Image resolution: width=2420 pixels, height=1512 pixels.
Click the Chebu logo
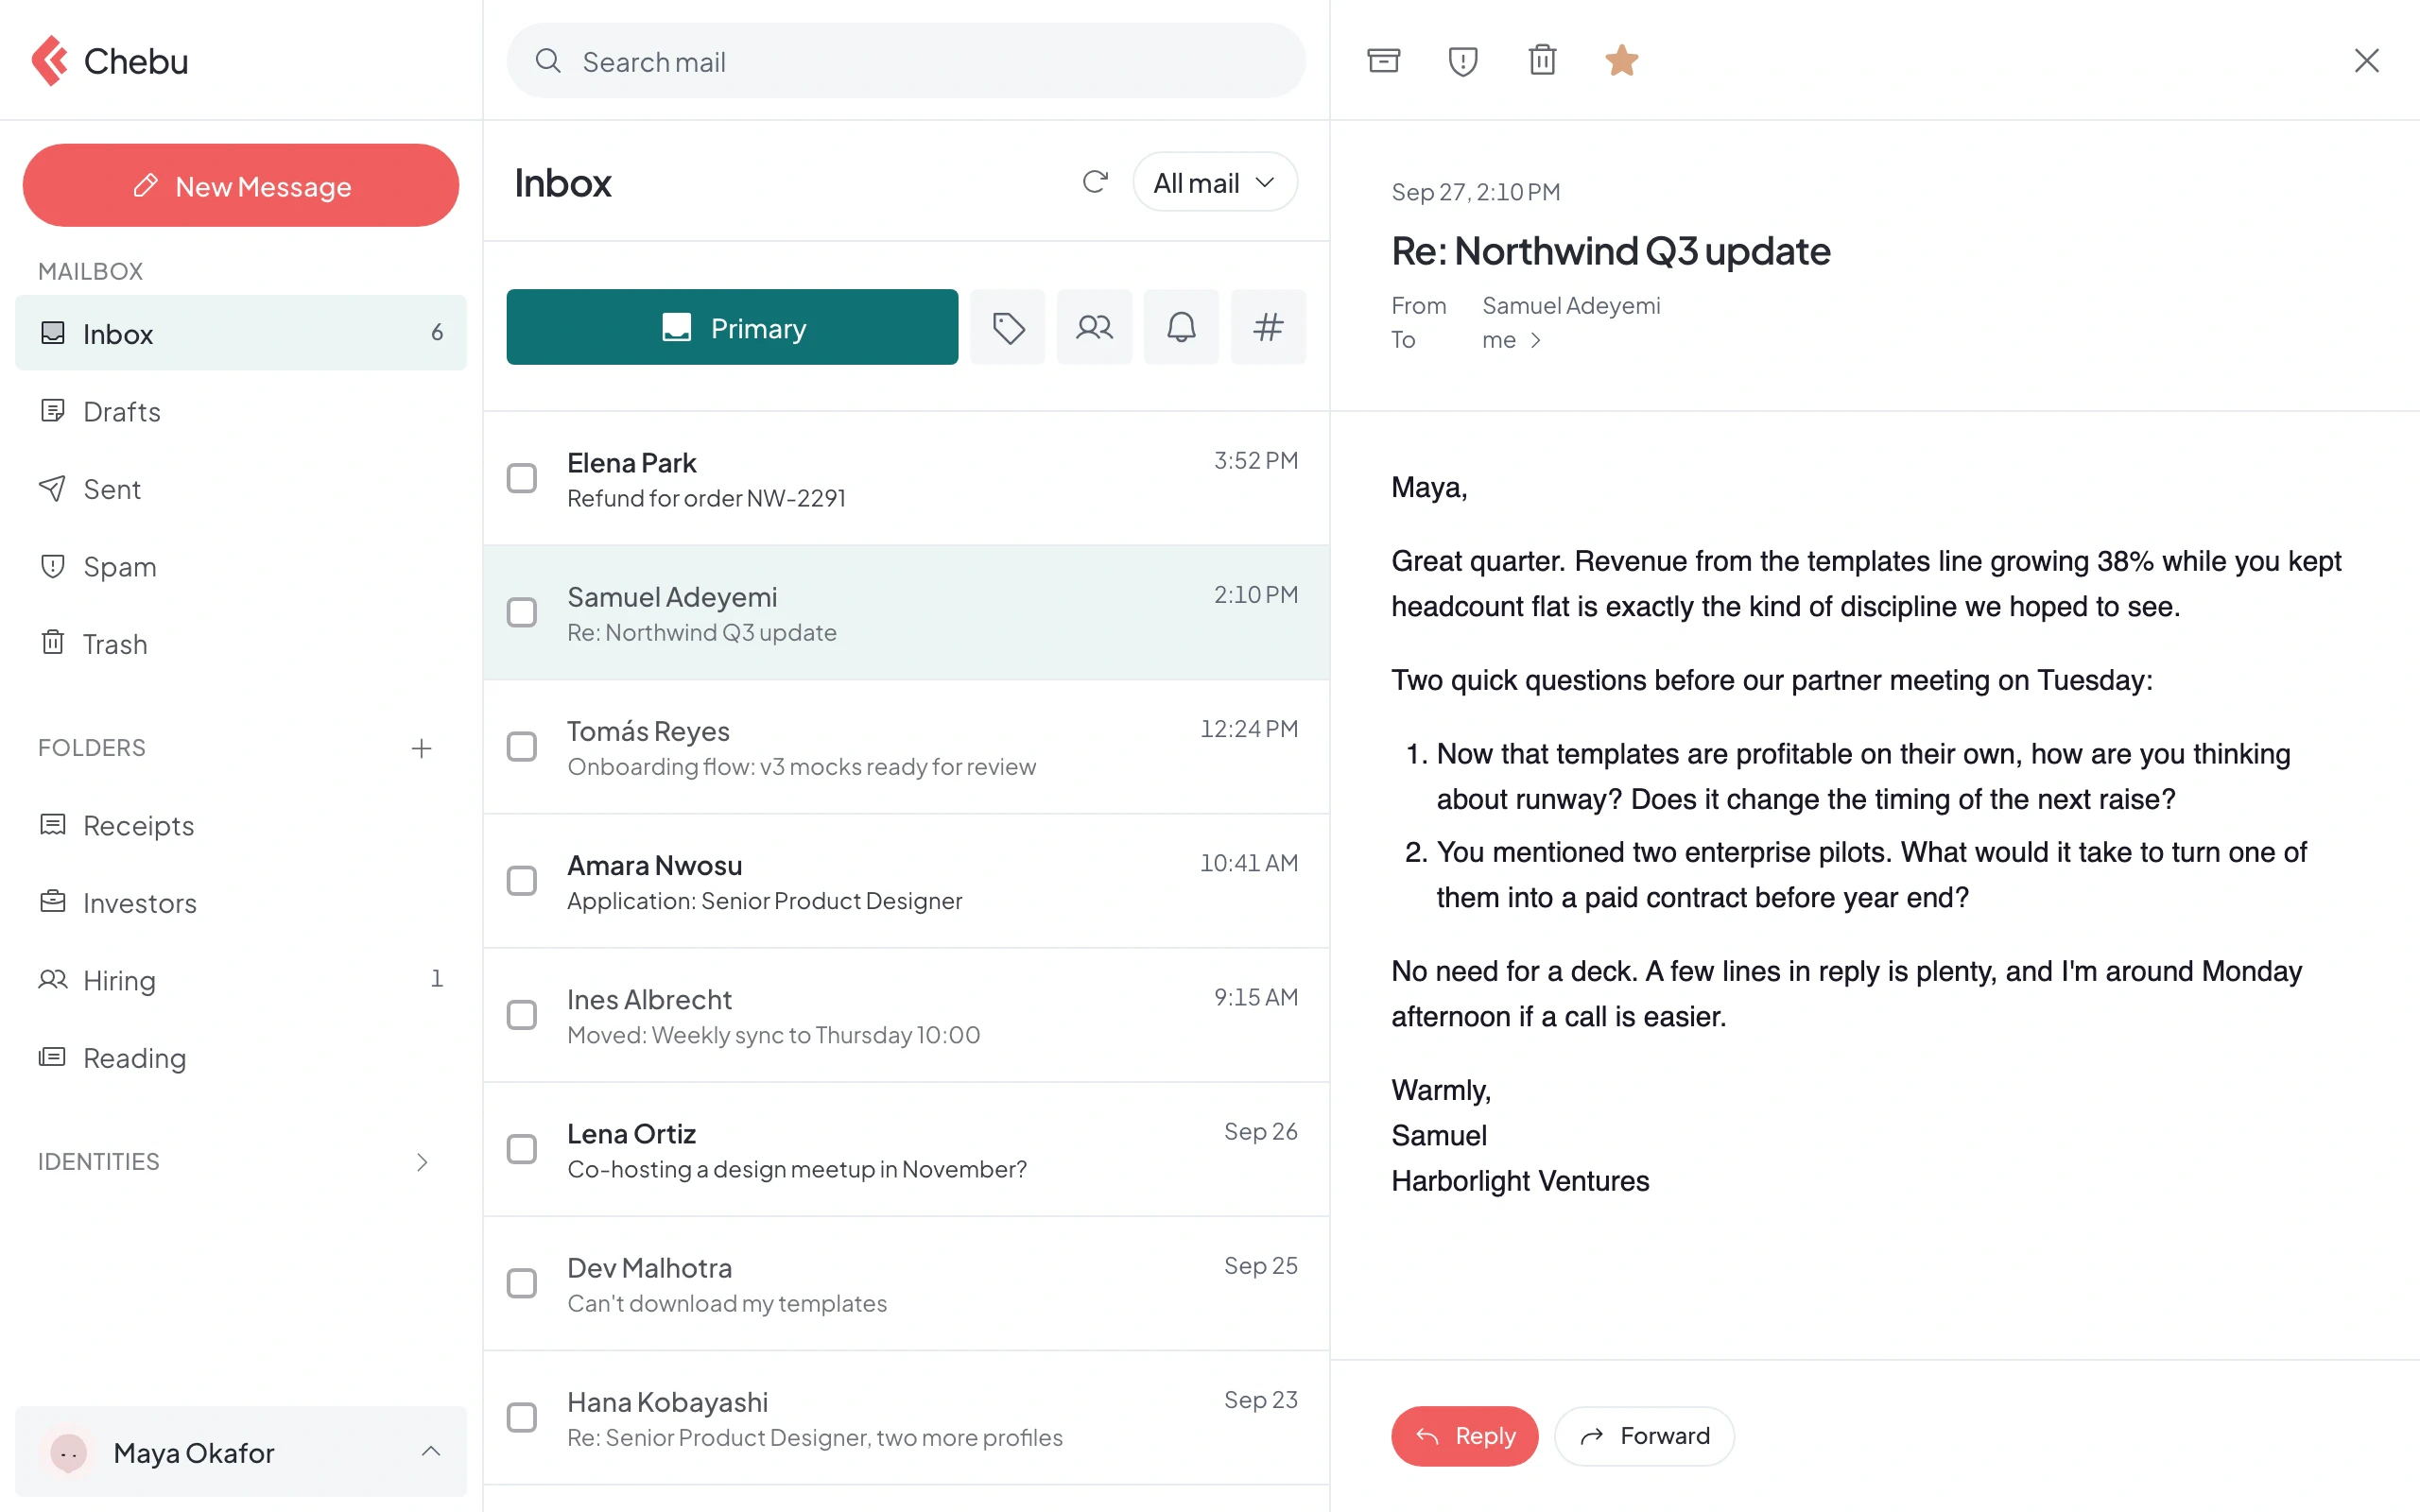(109, 61)
